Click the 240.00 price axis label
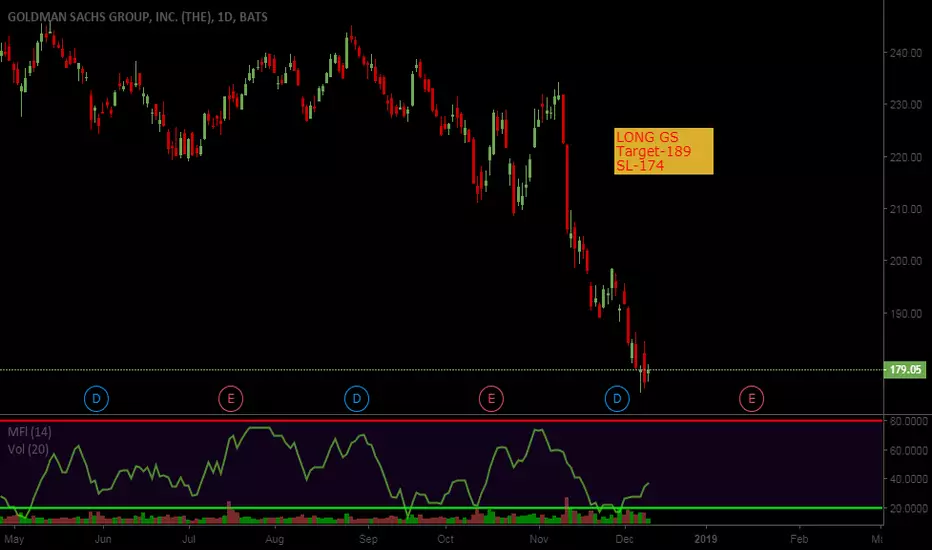Viewport: 932px width, 550px height. (905, 53)
